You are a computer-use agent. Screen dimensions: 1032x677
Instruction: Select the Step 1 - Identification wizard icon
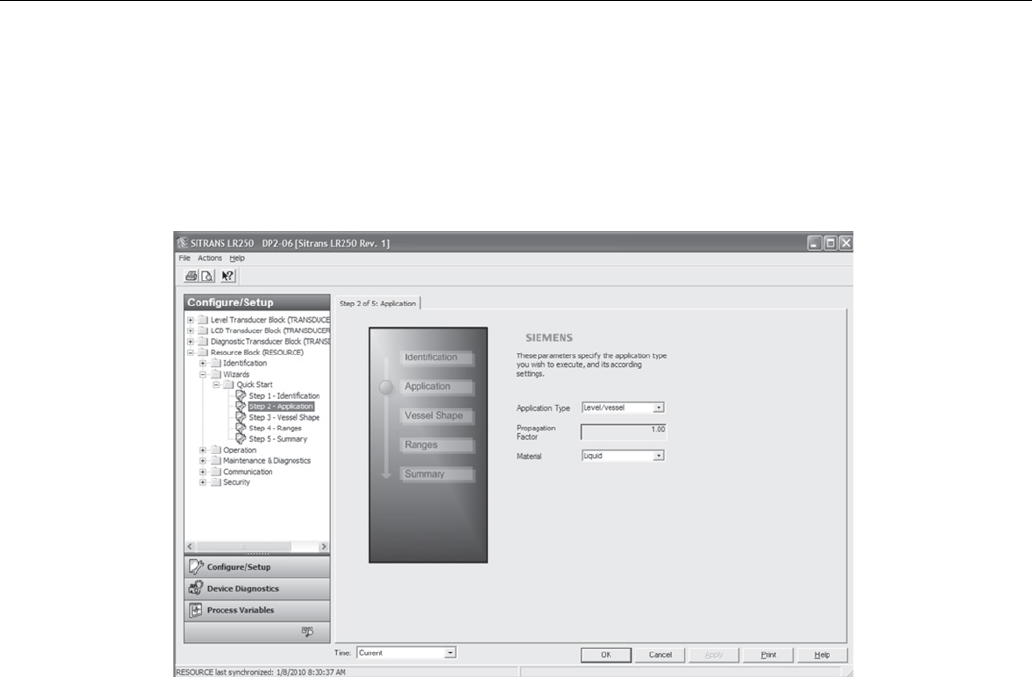(x=241, y=395)
